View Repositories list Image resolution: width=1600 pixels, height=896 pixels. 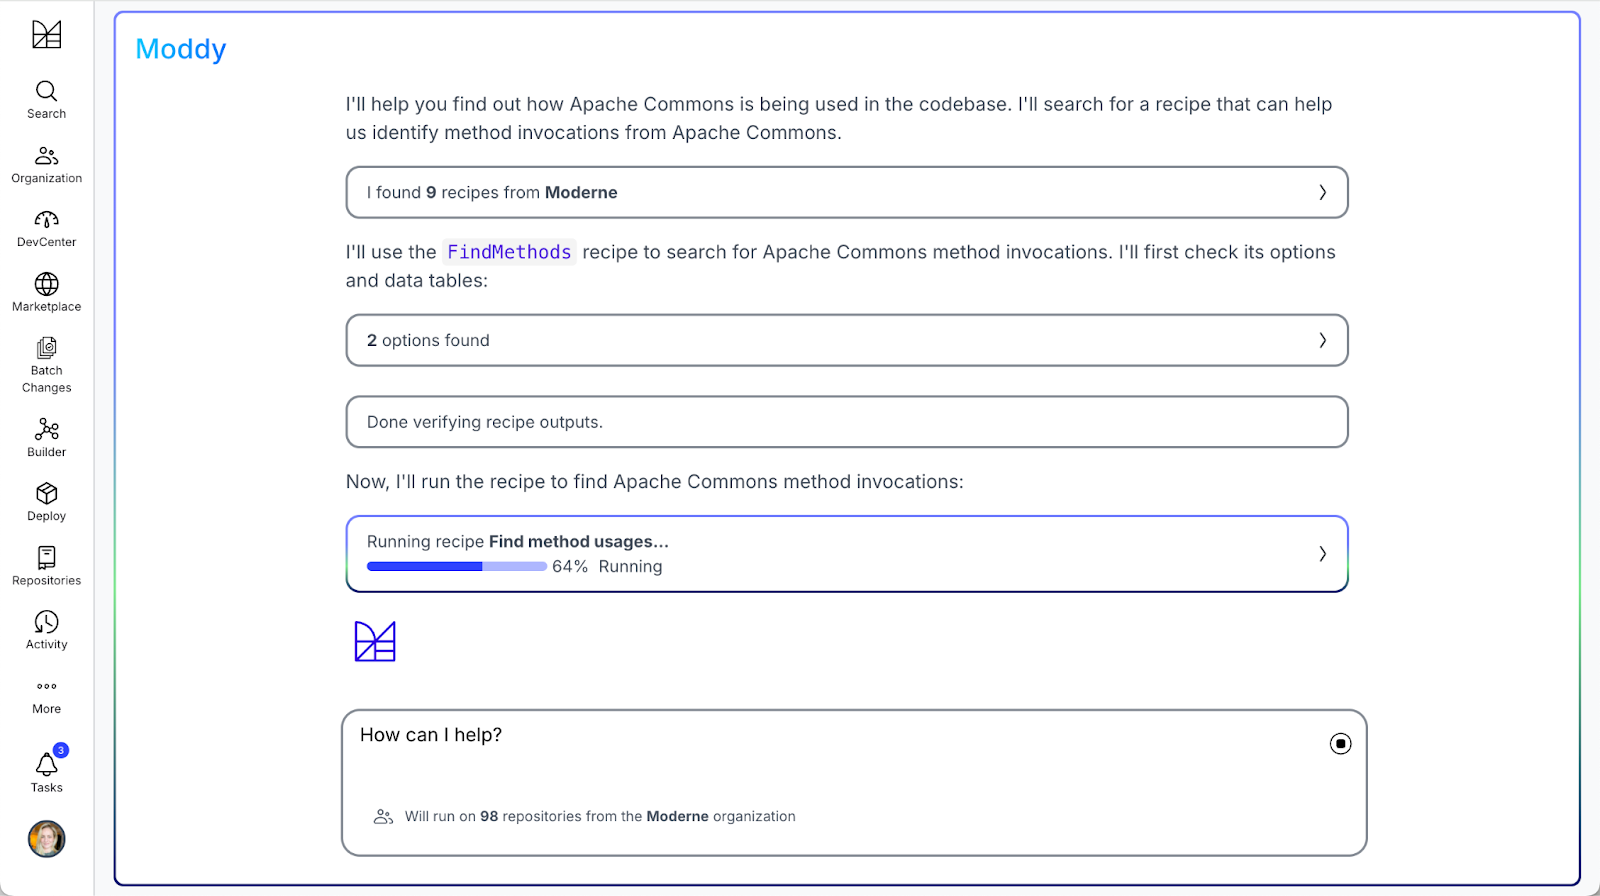pyautogui.click(x=46, y=566)
